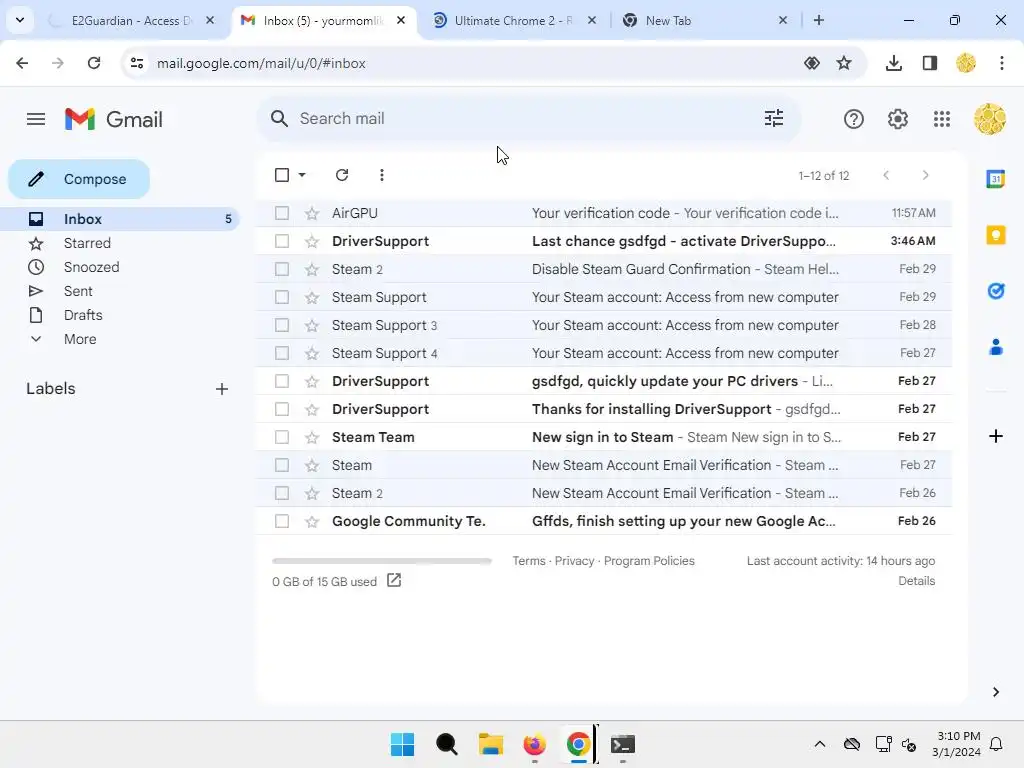Get add-ons plus icon in side panel
Image resolution: width=1024 pixels, height=768 pixels.
(995, 436)
